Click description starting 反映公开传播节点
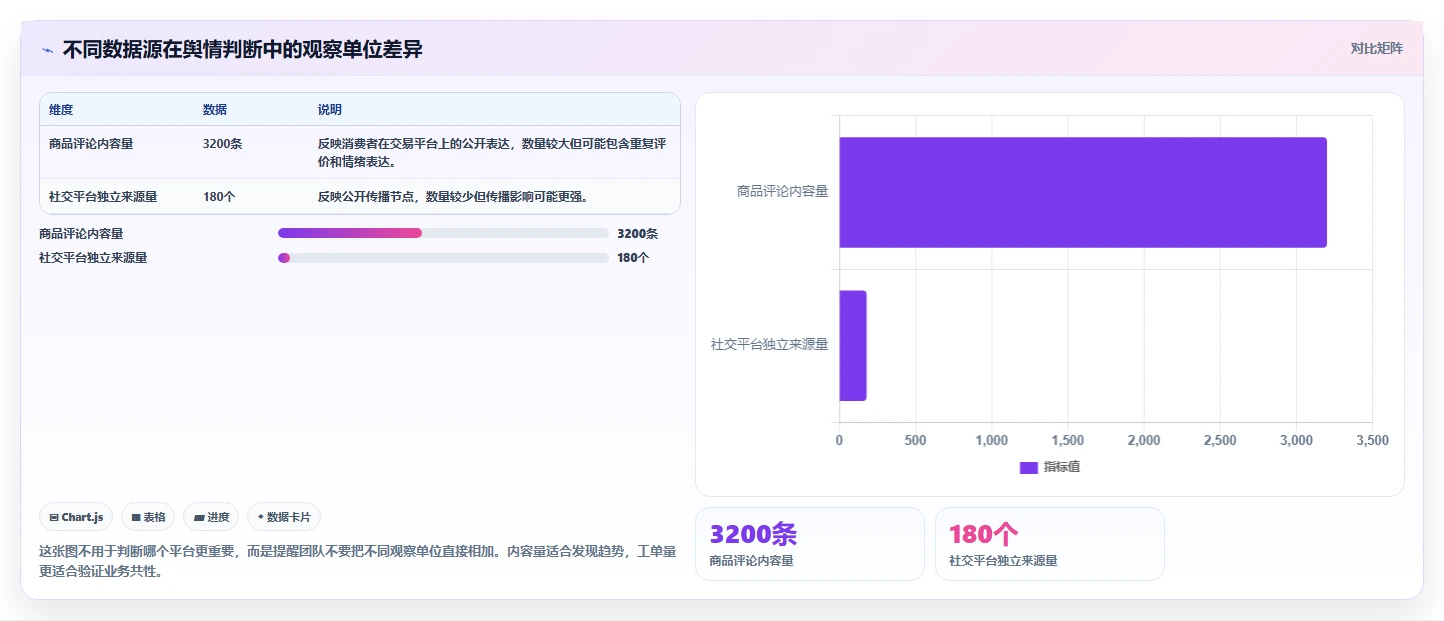The image size is (1444, 621). tap(453, 197)
